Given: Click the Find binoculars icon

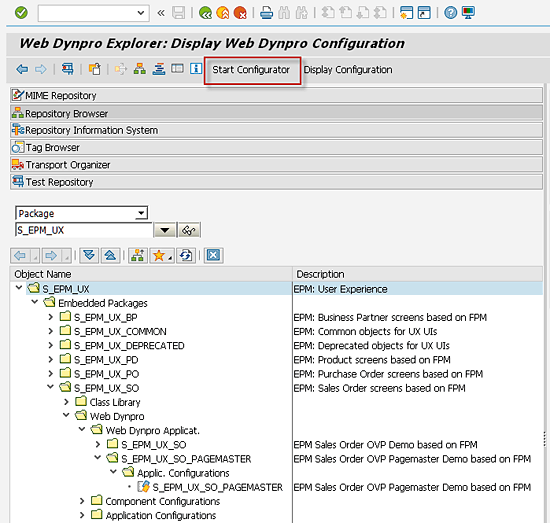Looking at the screenshot, I should click(284, 13).
